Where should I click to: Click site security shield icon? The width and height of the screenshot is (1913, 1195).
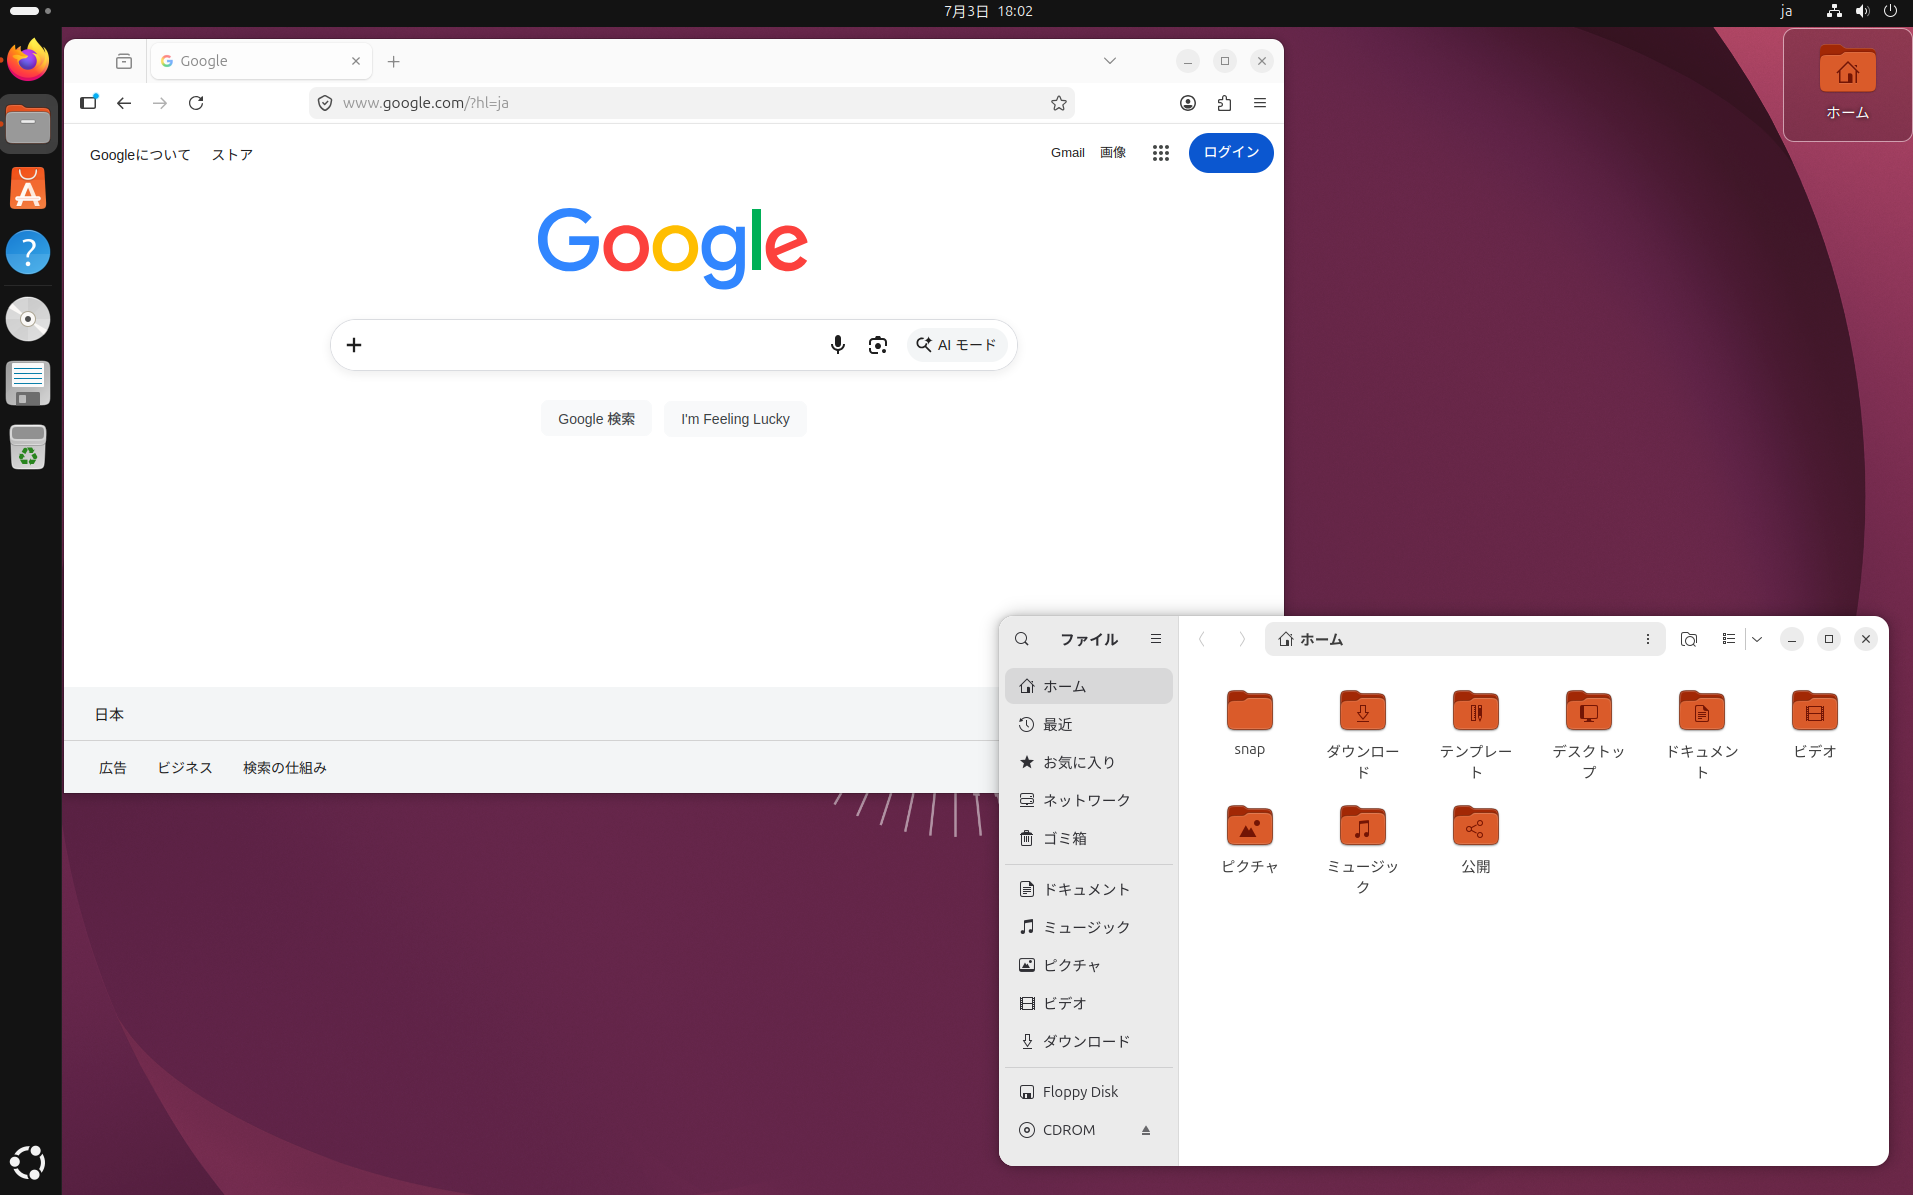(325, 103)
